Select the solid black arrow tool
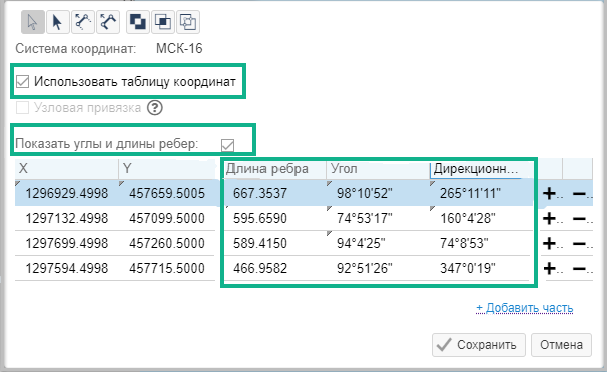The image size is (607, 372). [x=57, y=22]
